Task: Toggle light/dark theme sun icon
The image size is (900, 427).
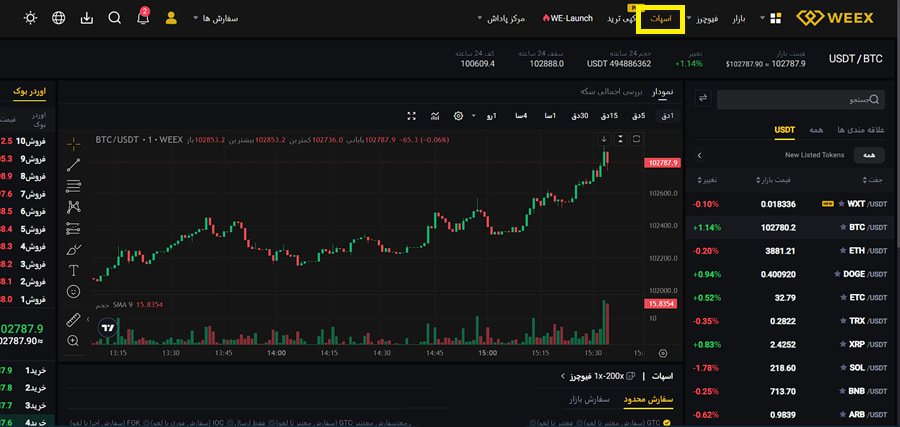Action: click(31, 18)
